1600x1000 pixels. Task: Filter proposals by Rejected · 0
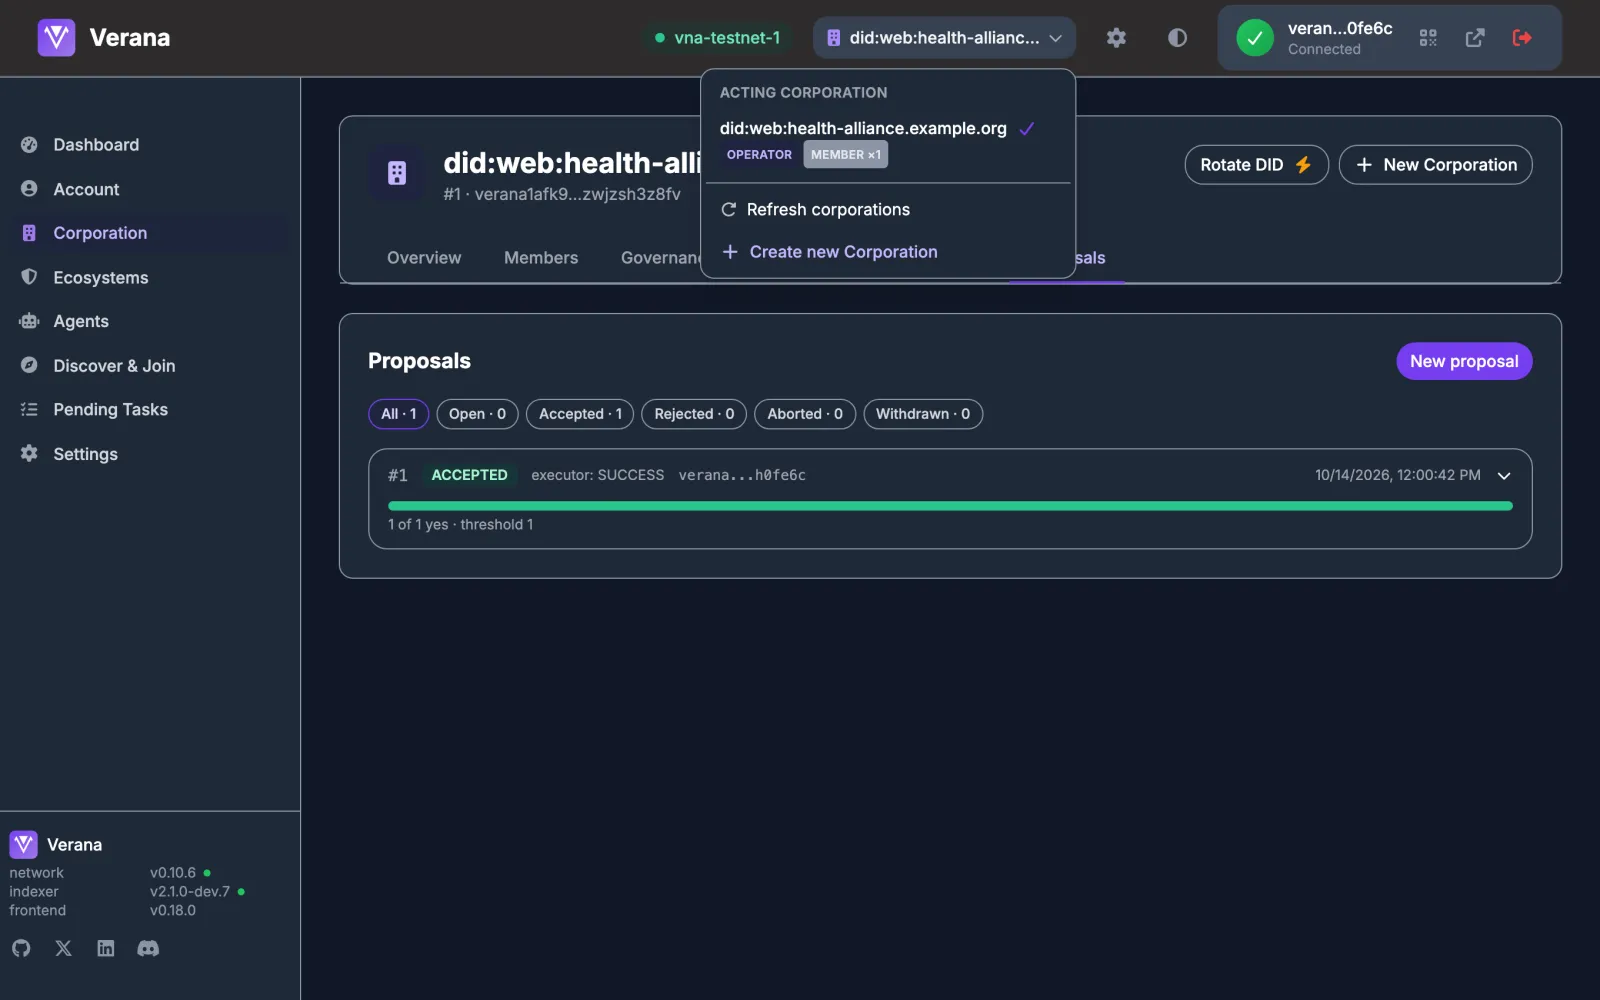(x=694, y=414)
